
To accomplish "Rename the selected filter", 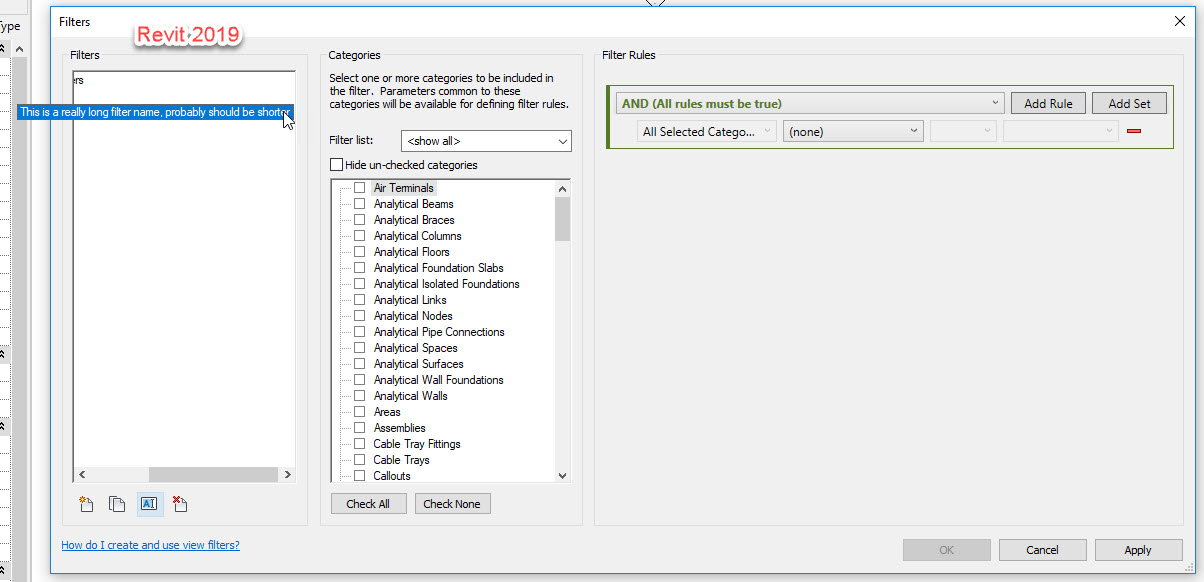I will click(x=150, y=504).
